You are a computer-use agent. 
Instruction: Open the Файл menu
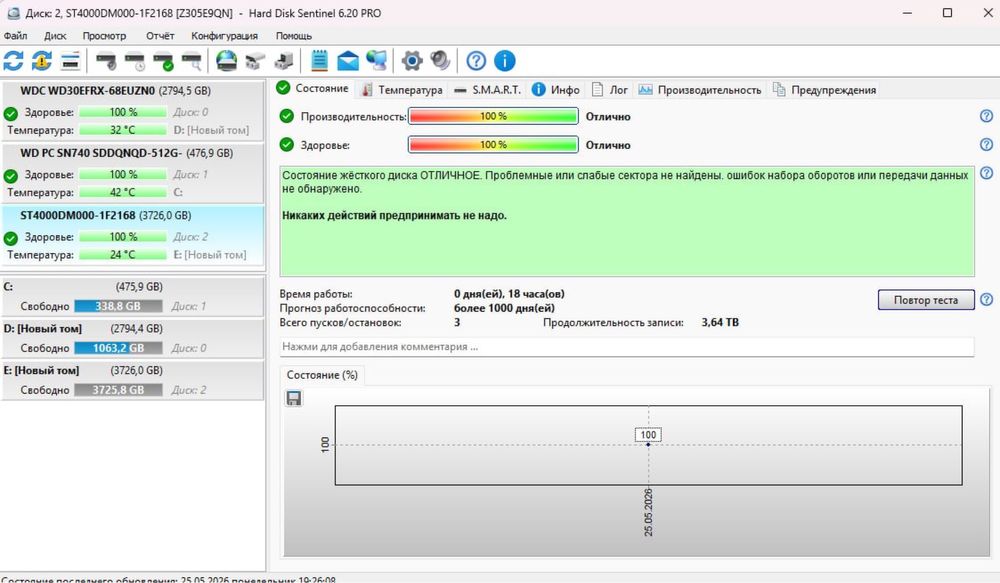pos(15,36)
